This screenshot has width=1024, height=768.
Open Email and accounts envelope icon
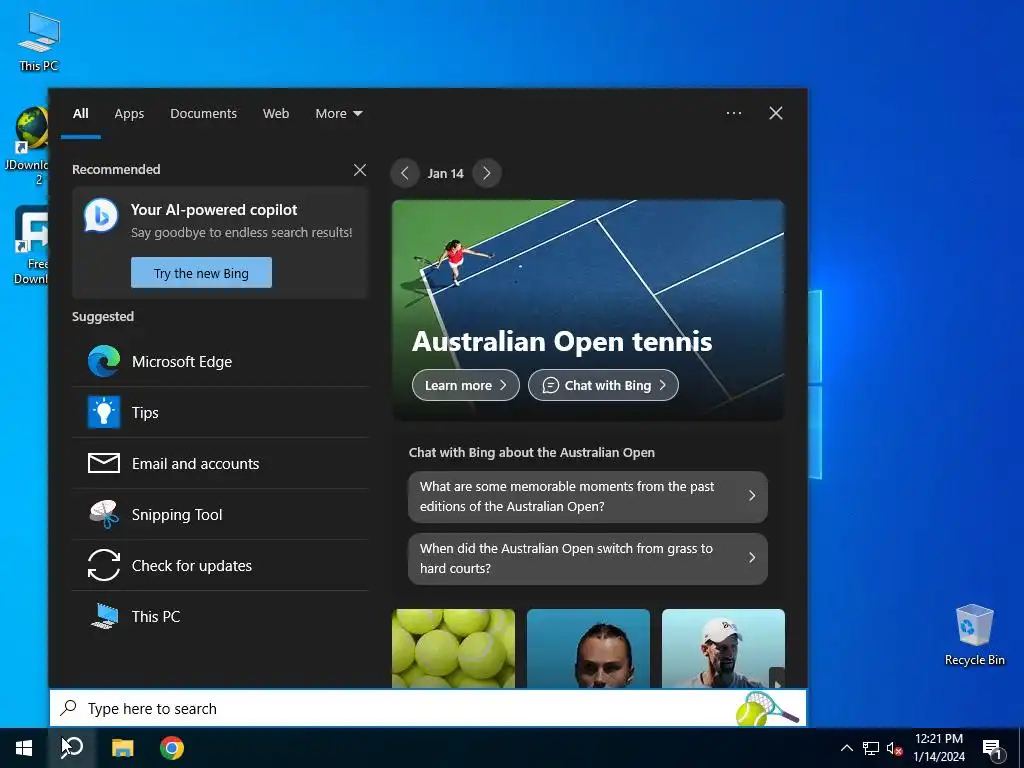[104, 463]
